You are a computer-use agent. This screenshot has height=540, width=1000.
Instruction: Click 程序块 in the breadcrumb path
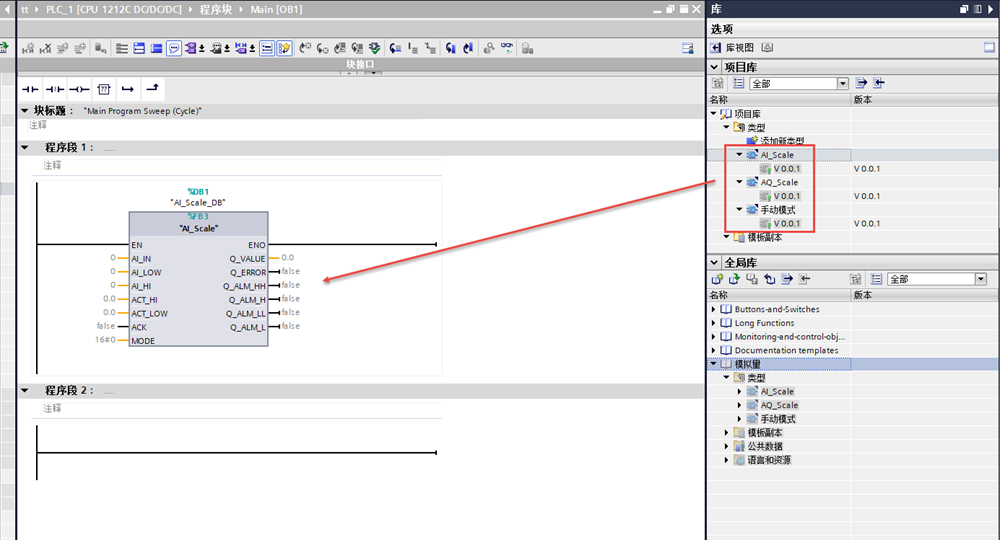point(216,10)
